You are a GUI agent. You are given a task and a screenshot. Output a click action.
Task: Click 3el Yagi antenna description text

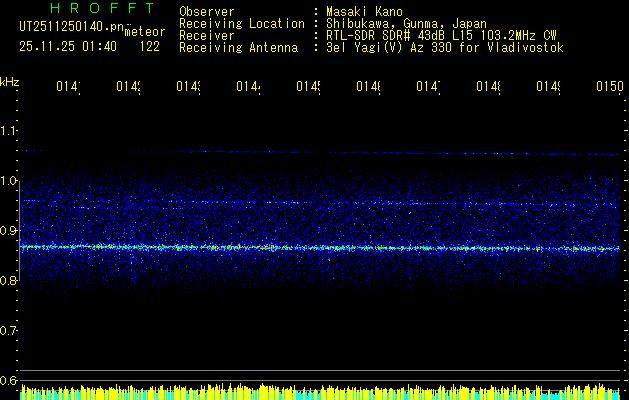(445, 48)
